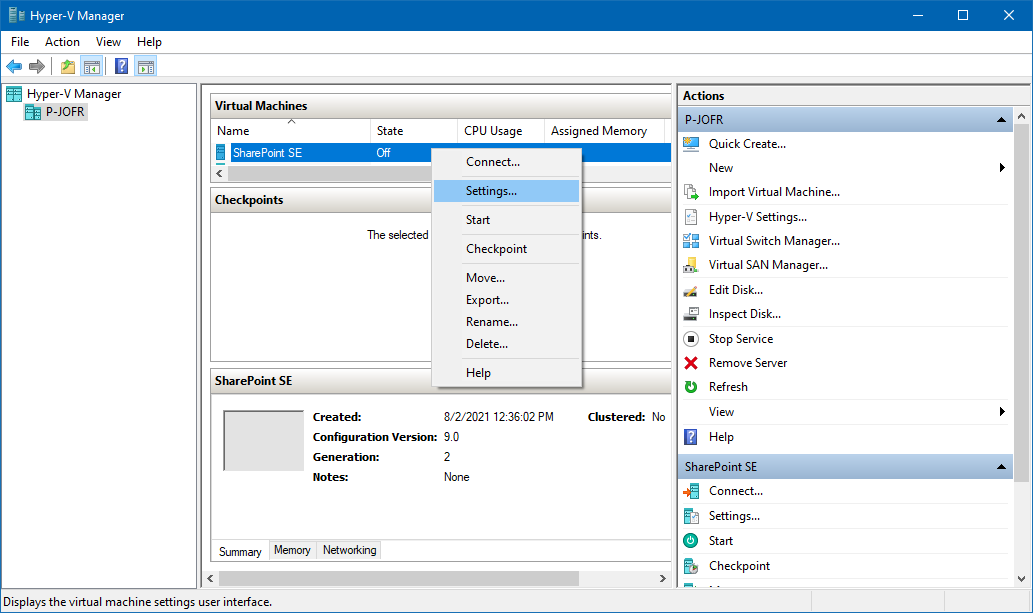Switch to the Memory tab
The height and width of the screenshot is (613, 1033).
click(x=292, y=550)
